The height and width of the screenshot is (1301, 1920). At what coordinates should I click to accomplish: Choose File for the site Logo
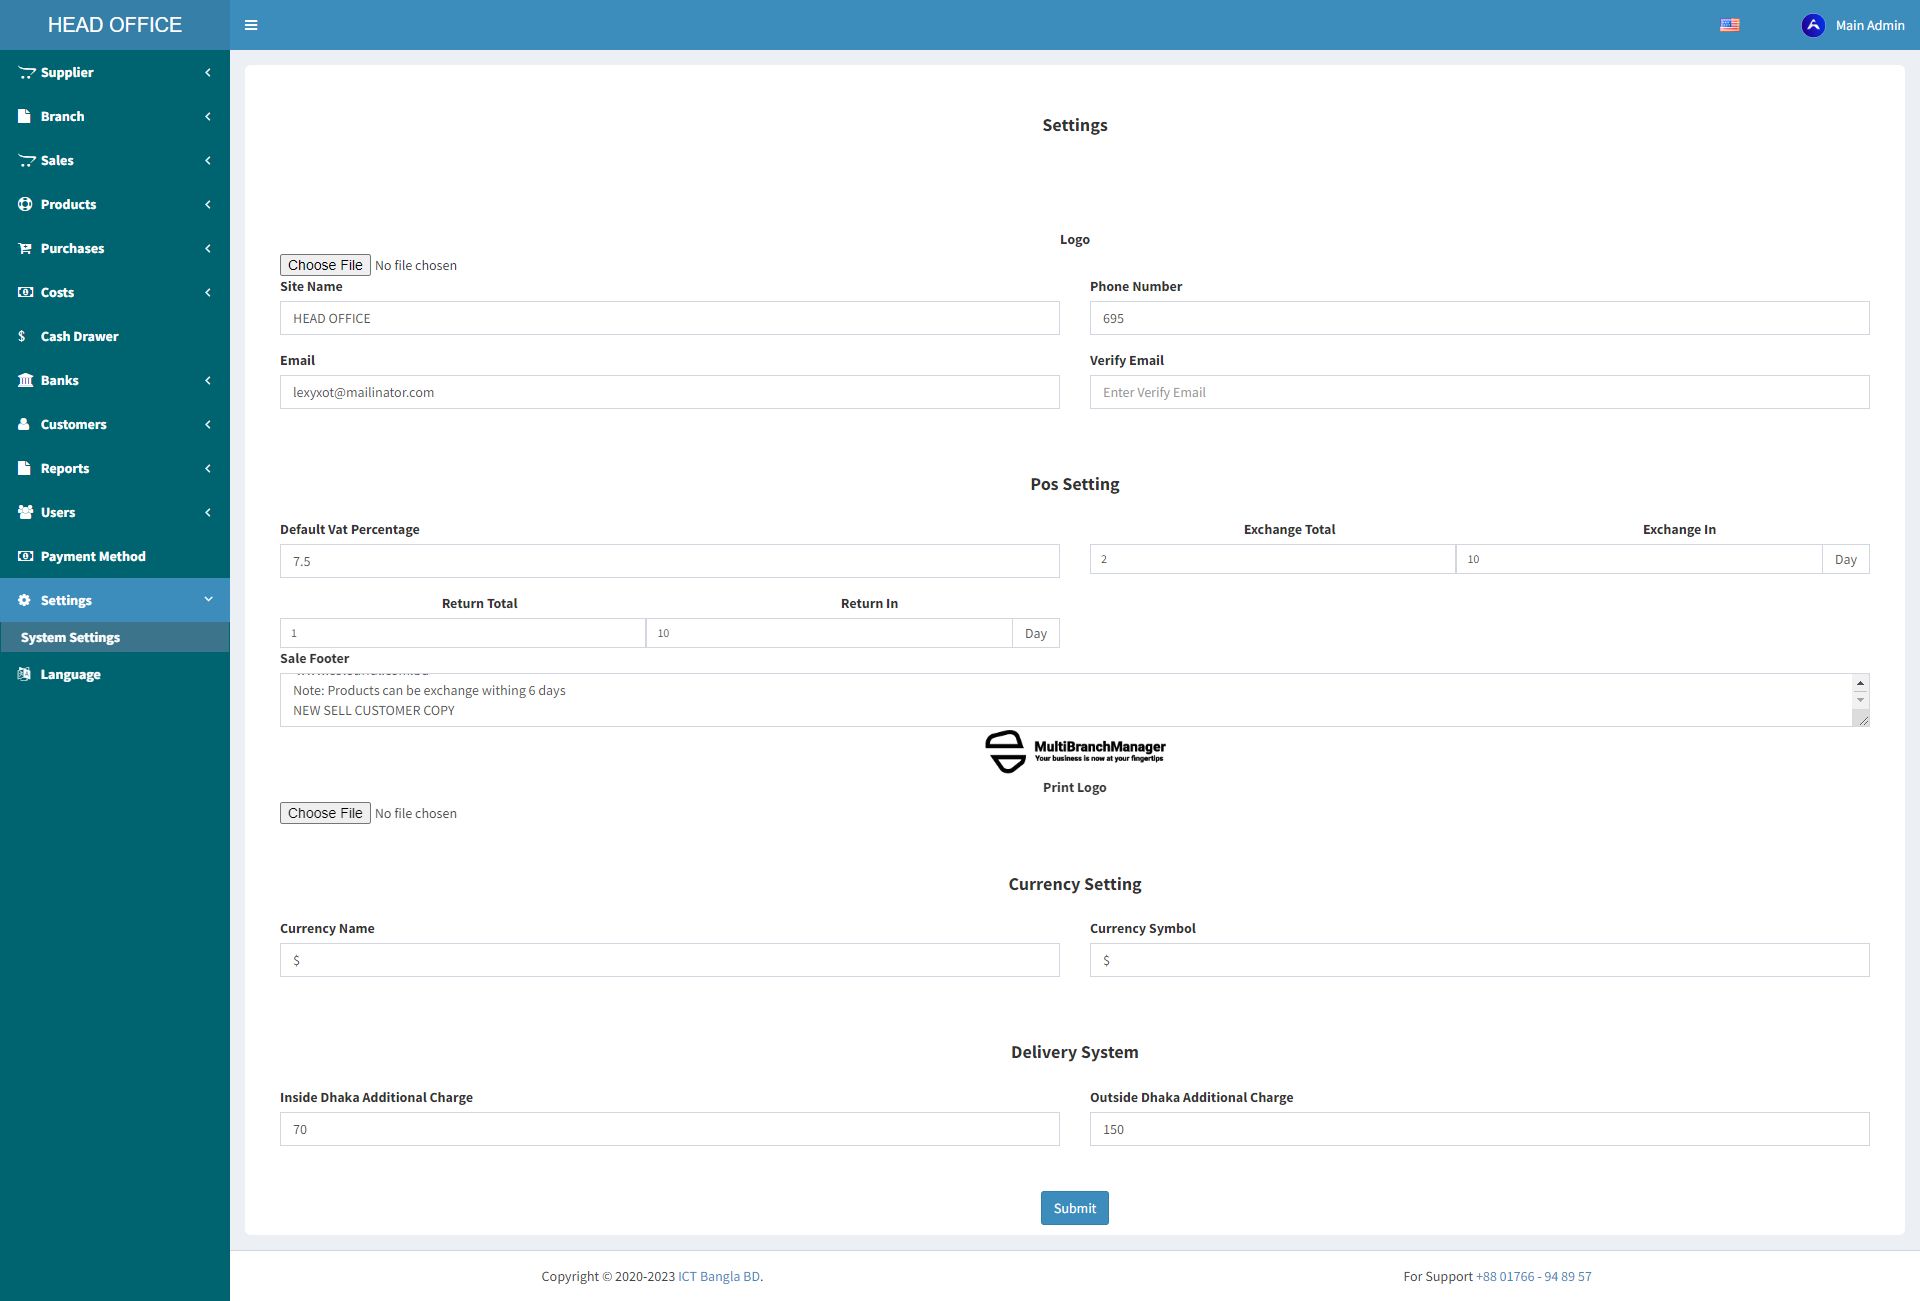point(325,265)
